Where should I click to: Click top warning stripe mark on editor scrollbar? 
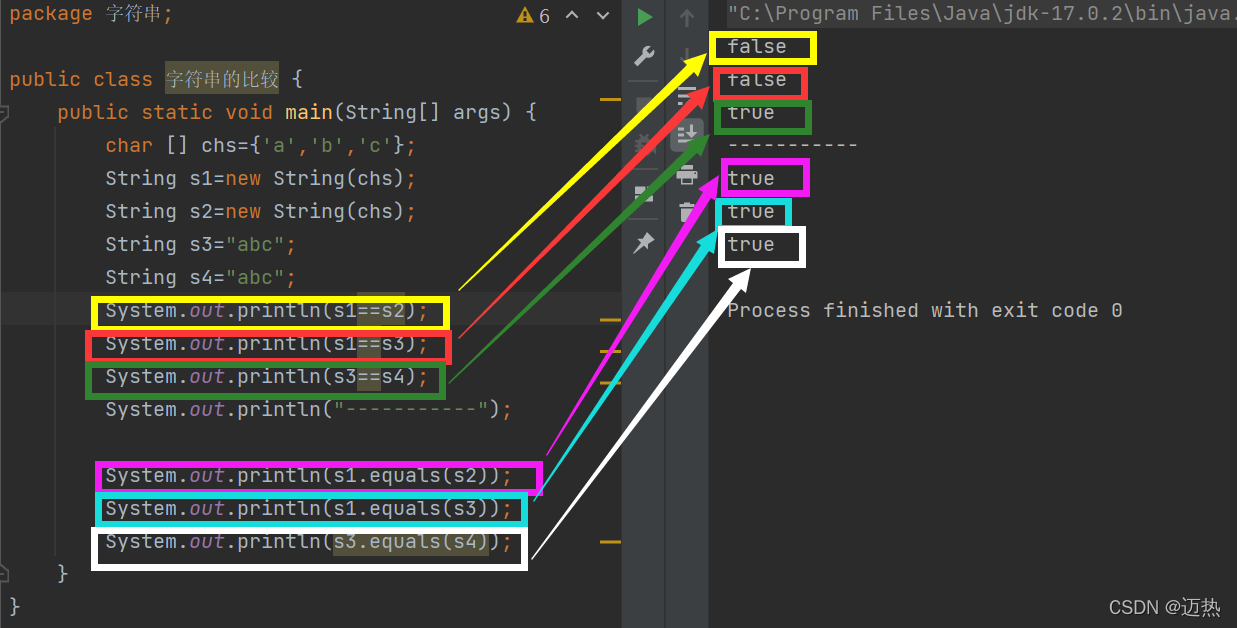point(610,99)
